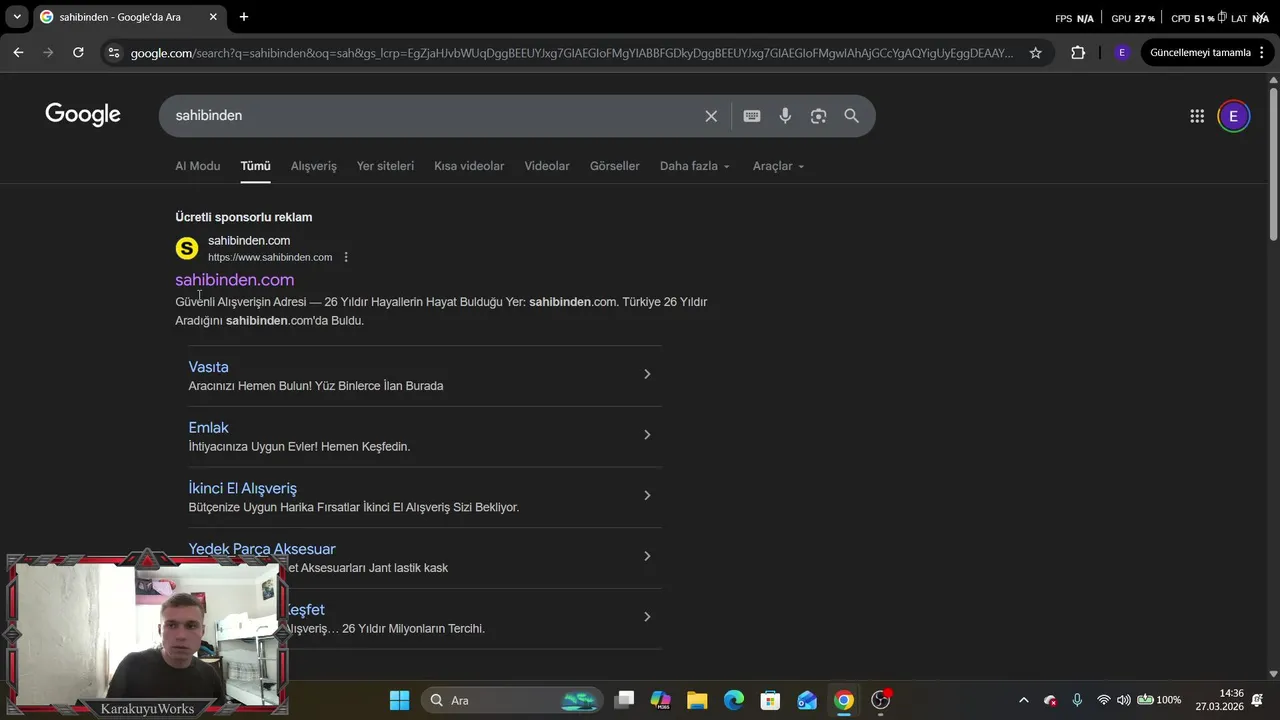Open the three-dot menu beside sahibinden.com ad
1280x720 pixels.
pos(346,257)
